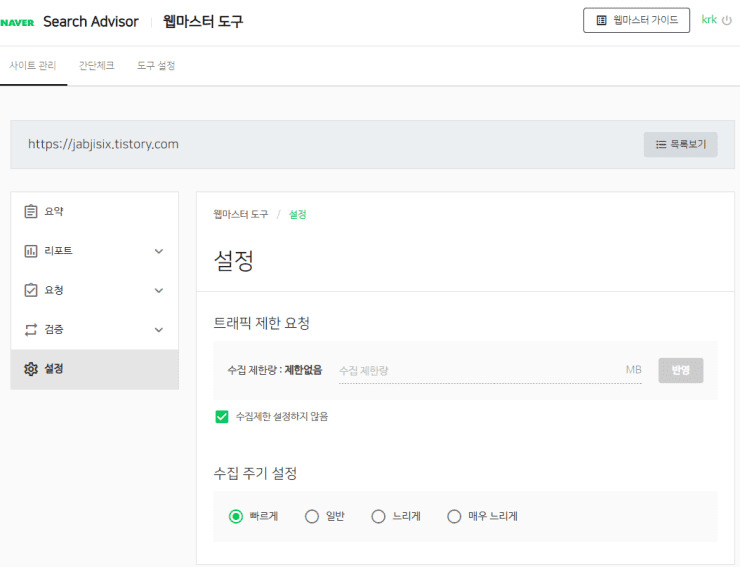Click the krk username link
740x567 pixels.
tap(709, 20)
